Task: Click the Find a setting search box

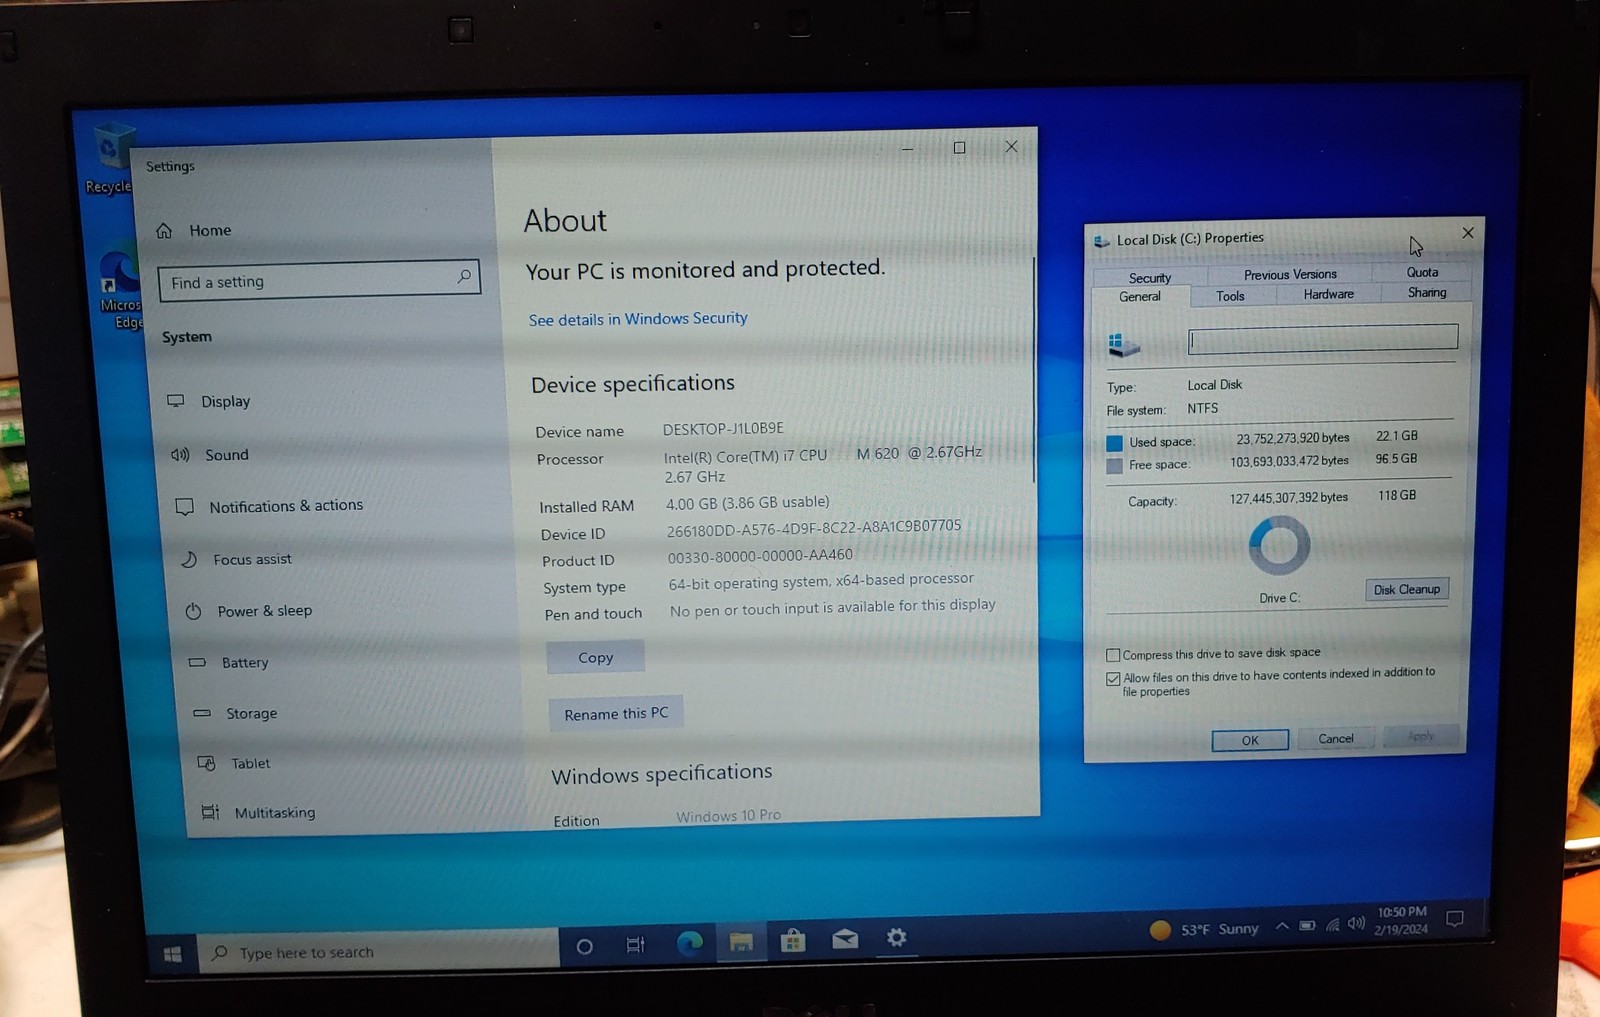Action: pyautogui.click(x=319, y=280)
